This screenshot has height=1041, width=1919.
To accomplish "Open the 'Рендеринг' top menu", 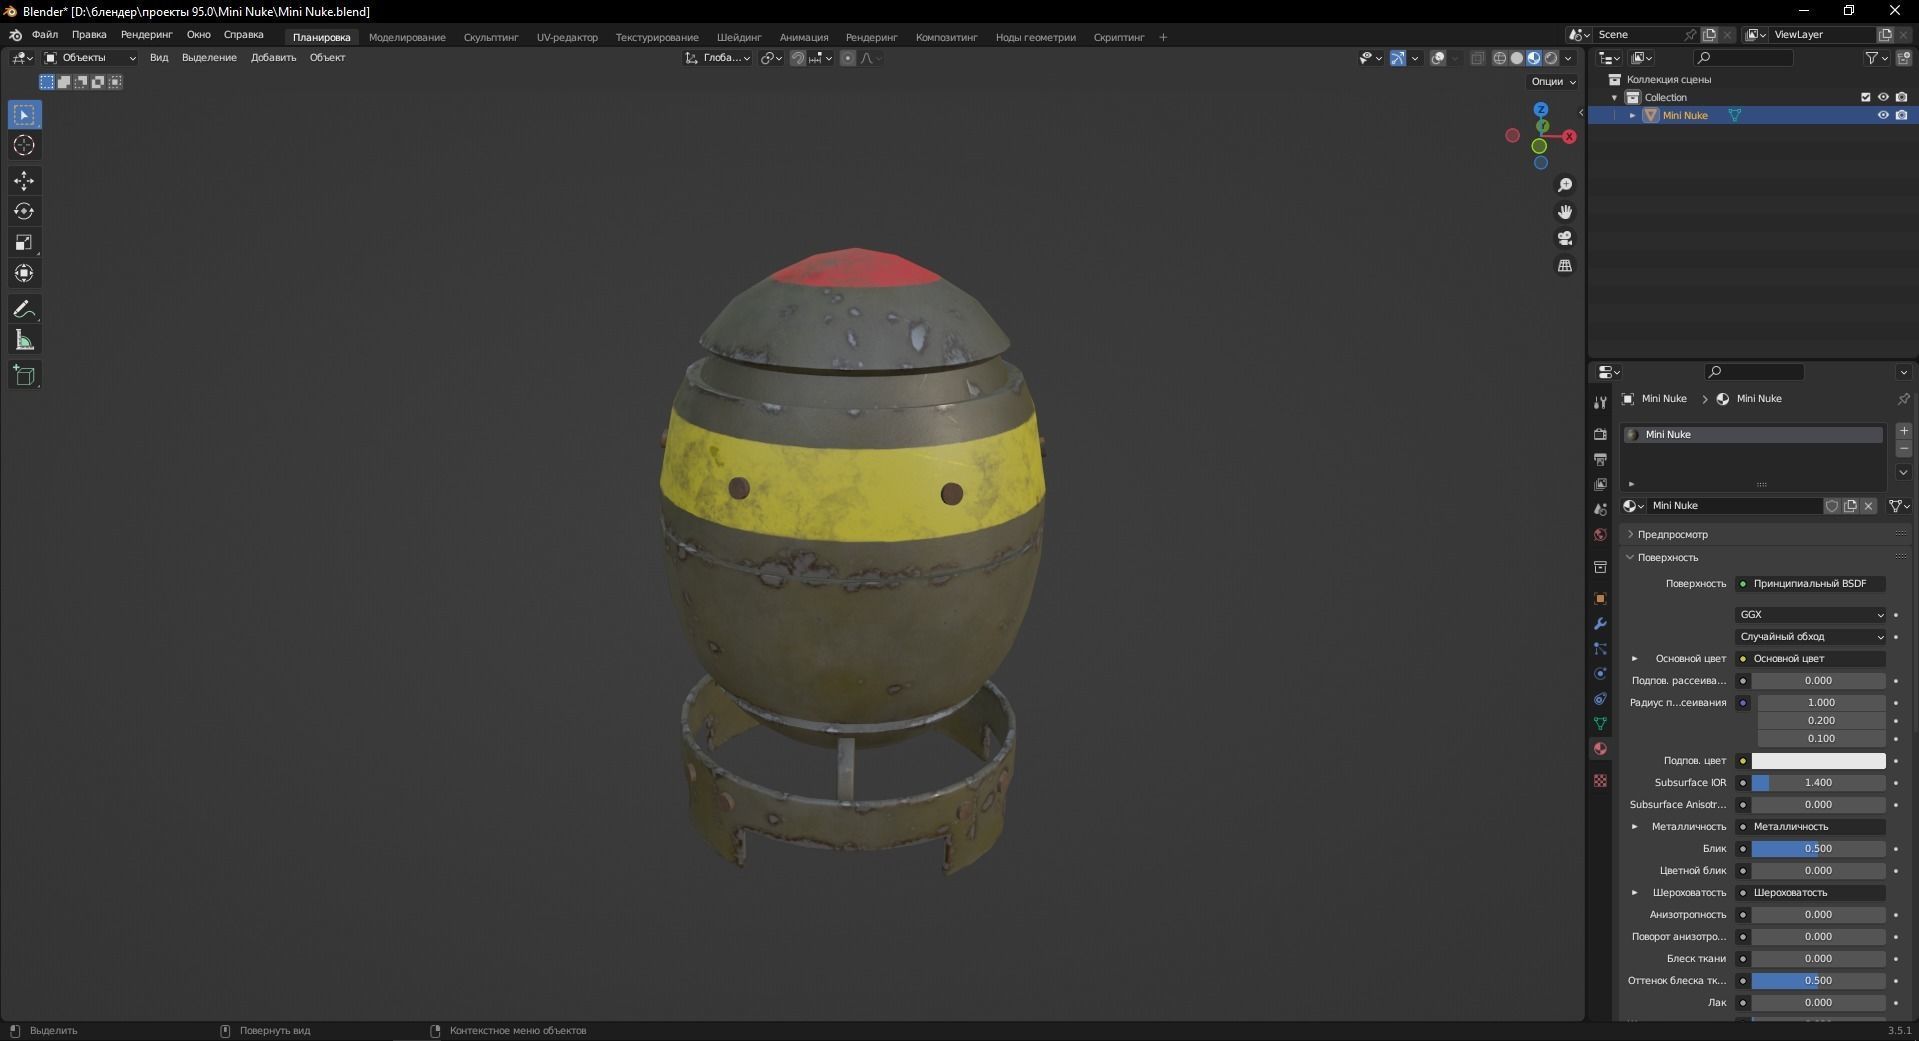I will [x=146, y=35].
